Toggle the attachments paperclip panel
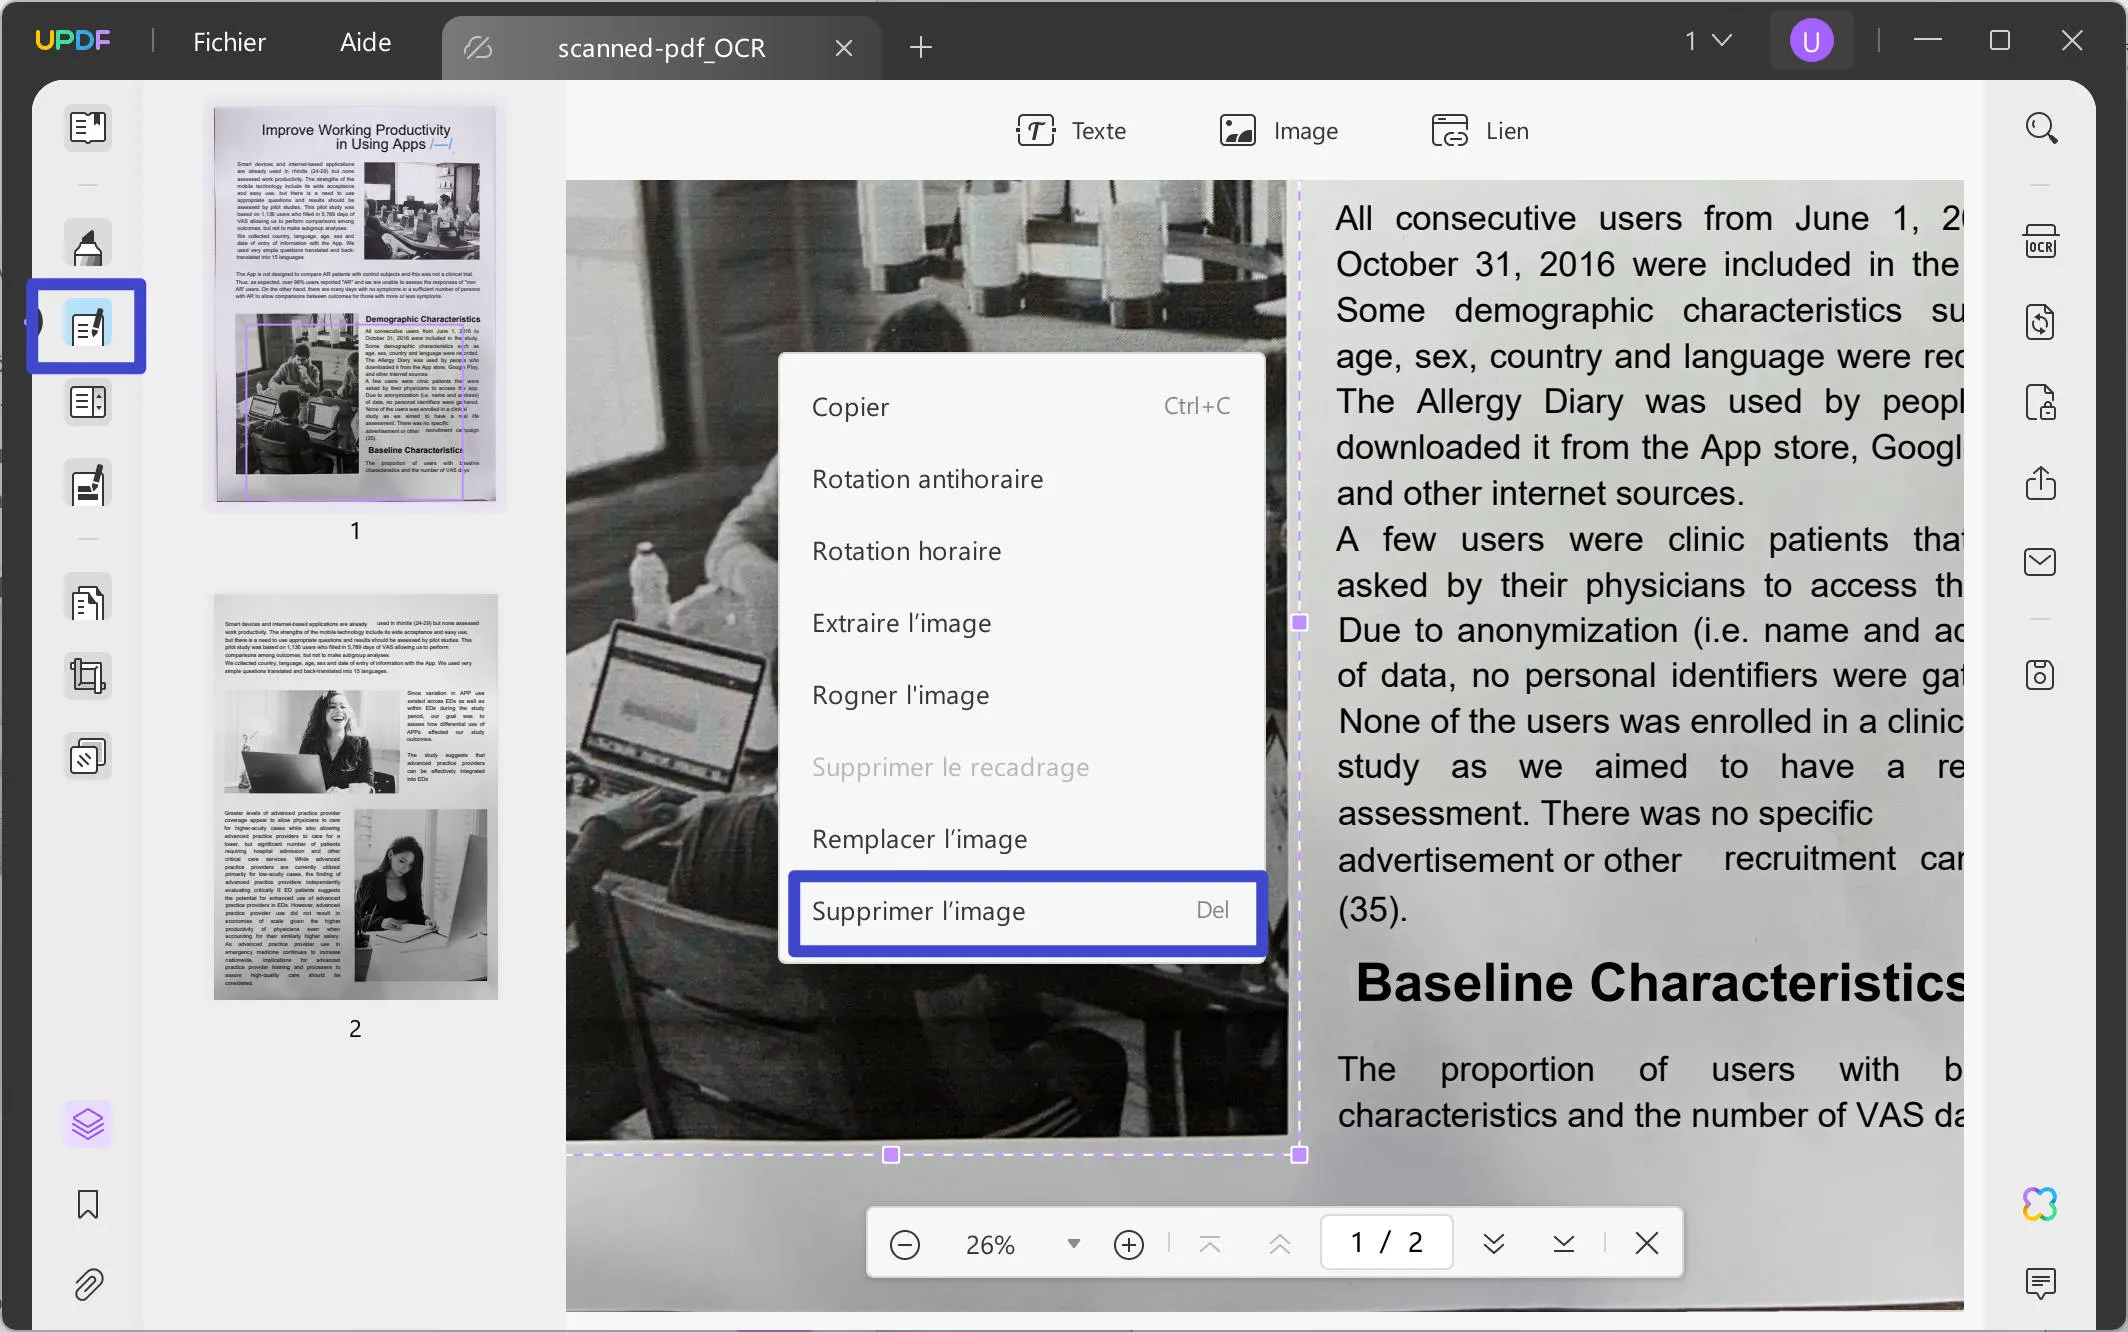The image size is (2128, 1332). (88, 1284)
